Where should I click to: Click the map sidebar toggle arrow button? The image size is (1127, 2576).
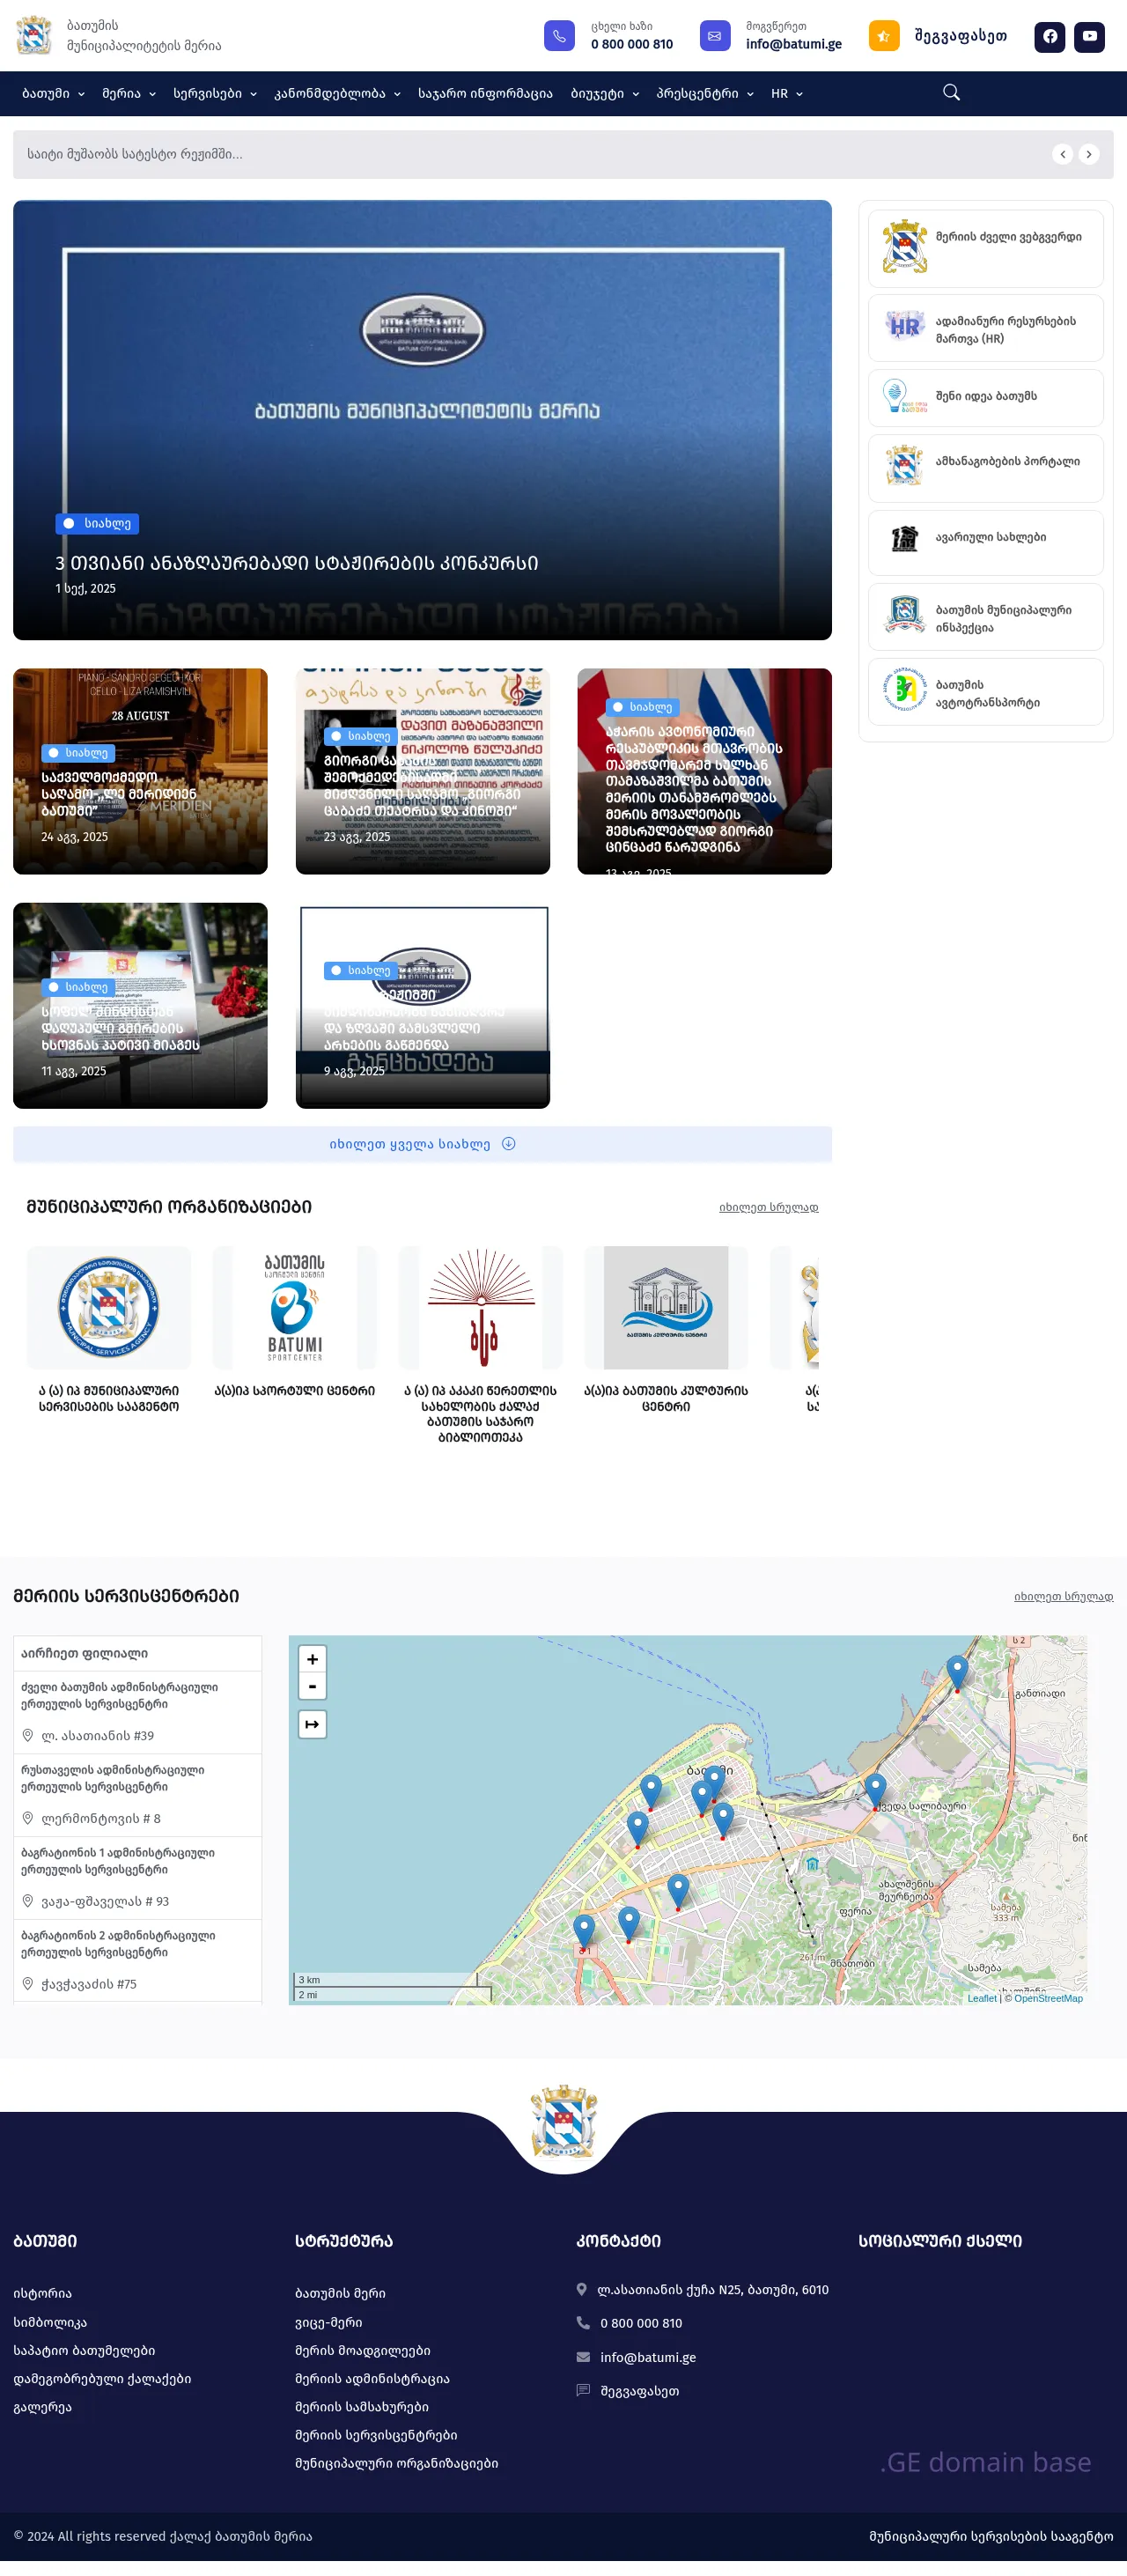312,1725
